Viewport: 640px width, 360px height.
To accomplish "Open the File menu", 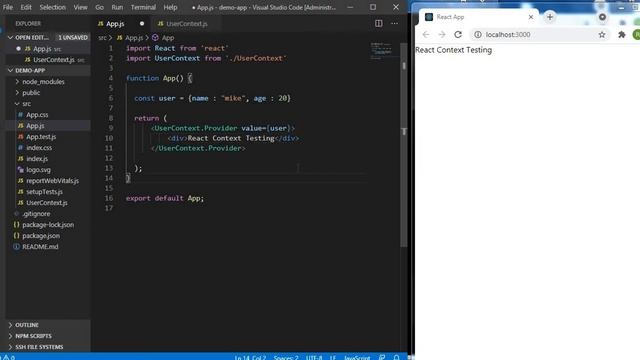I will click(x=8, y=7).
